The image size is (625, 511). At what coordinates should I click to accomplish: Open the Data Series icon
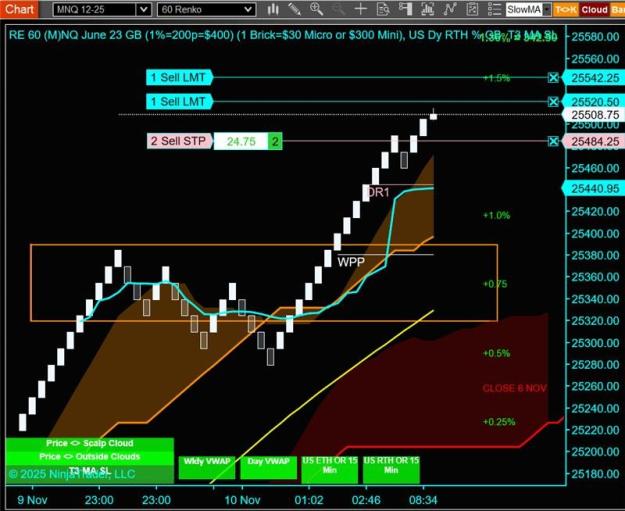(x=427, y=9)
